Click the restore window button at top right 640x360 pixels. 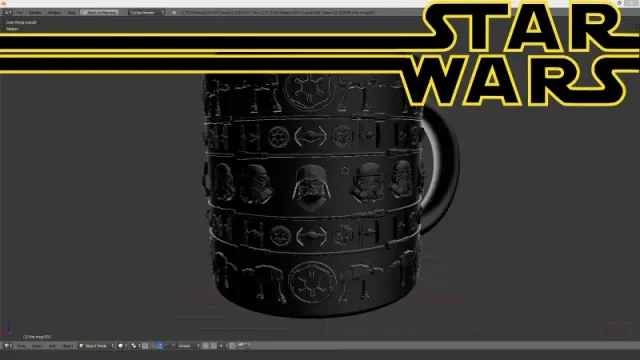[619, 3]
